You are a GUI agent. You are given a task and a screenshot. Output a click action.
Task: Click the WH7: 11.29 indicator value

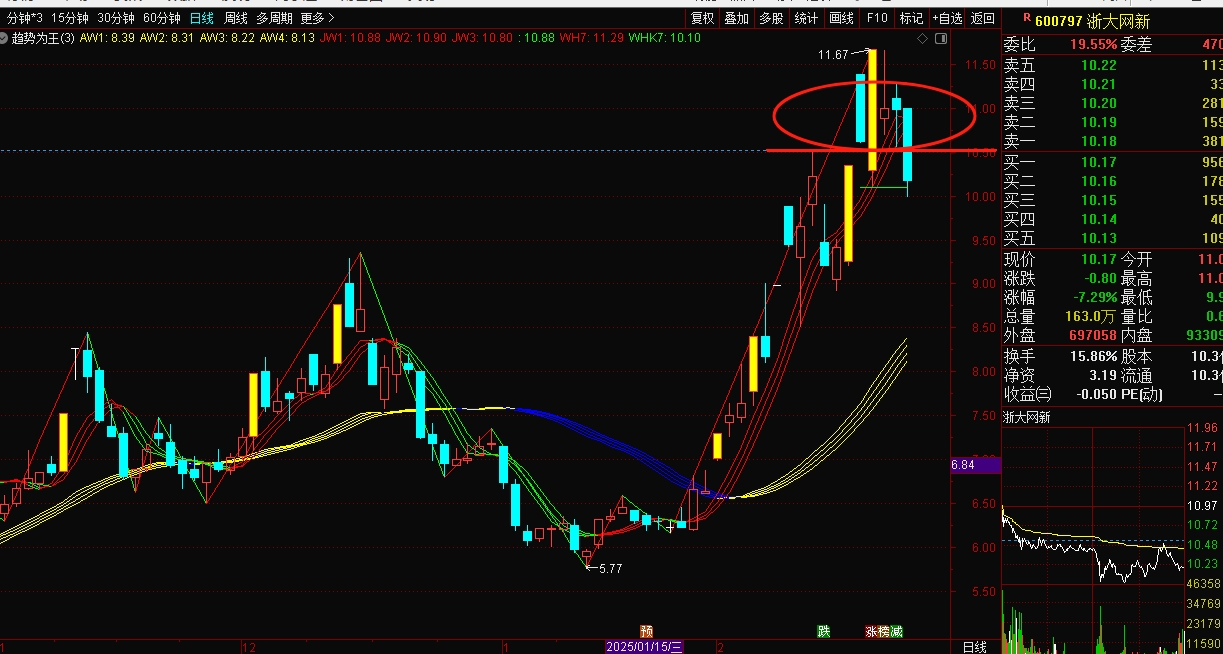pos(591,38)
